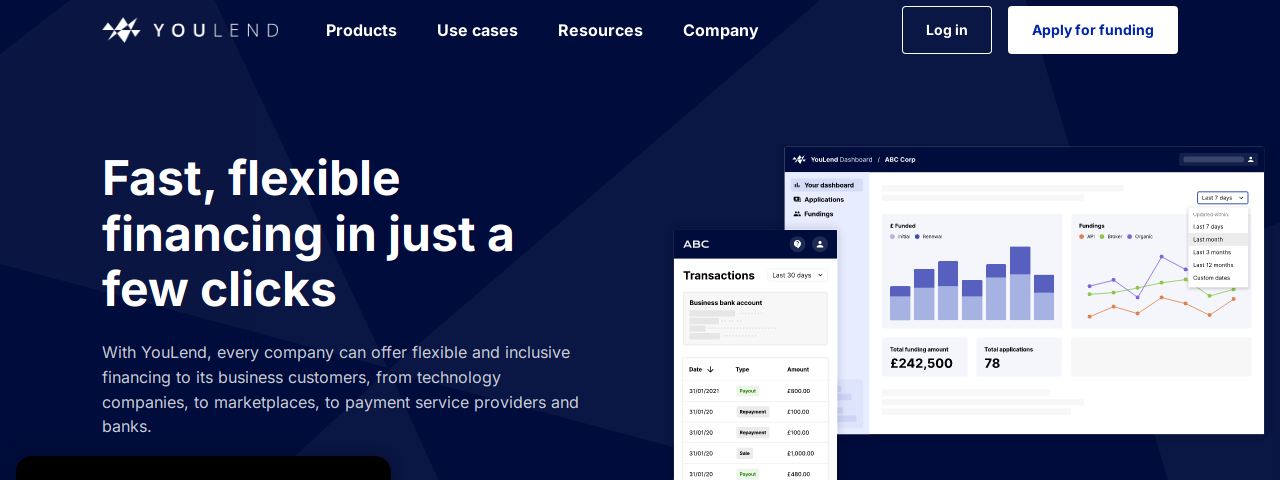Click the Sale type tag
This screenshot has height=480, width=1280.
pos(745,453)
